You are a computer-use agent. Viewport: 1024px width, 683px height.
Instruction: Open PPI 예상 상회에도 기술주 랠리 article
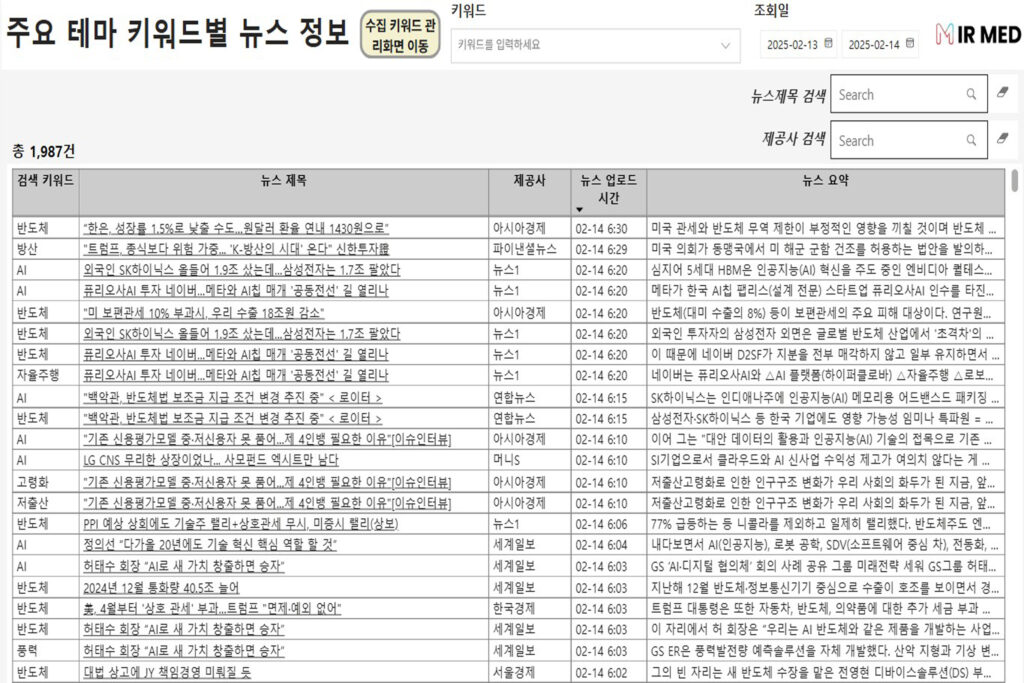(240, 524)
